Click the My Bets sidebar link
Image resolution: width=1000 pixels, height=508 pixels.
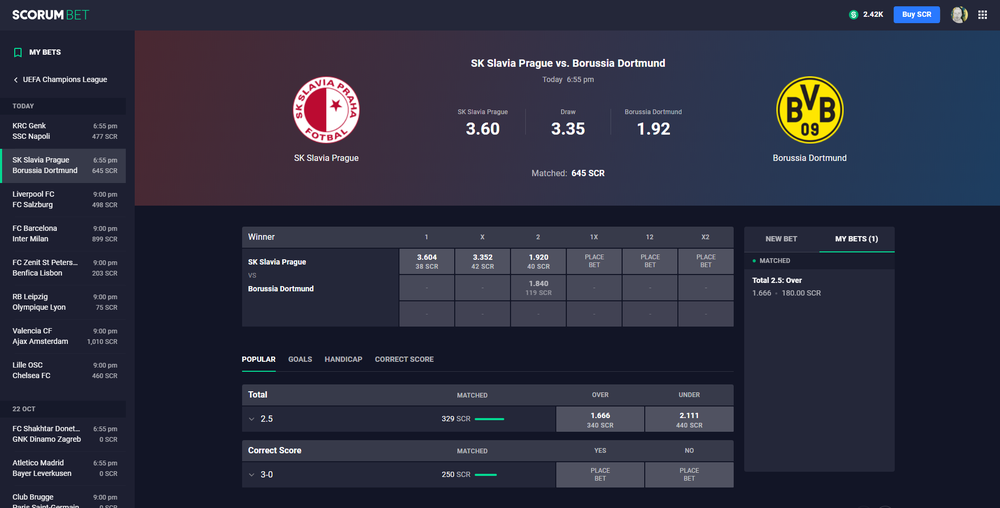point(45,52)
